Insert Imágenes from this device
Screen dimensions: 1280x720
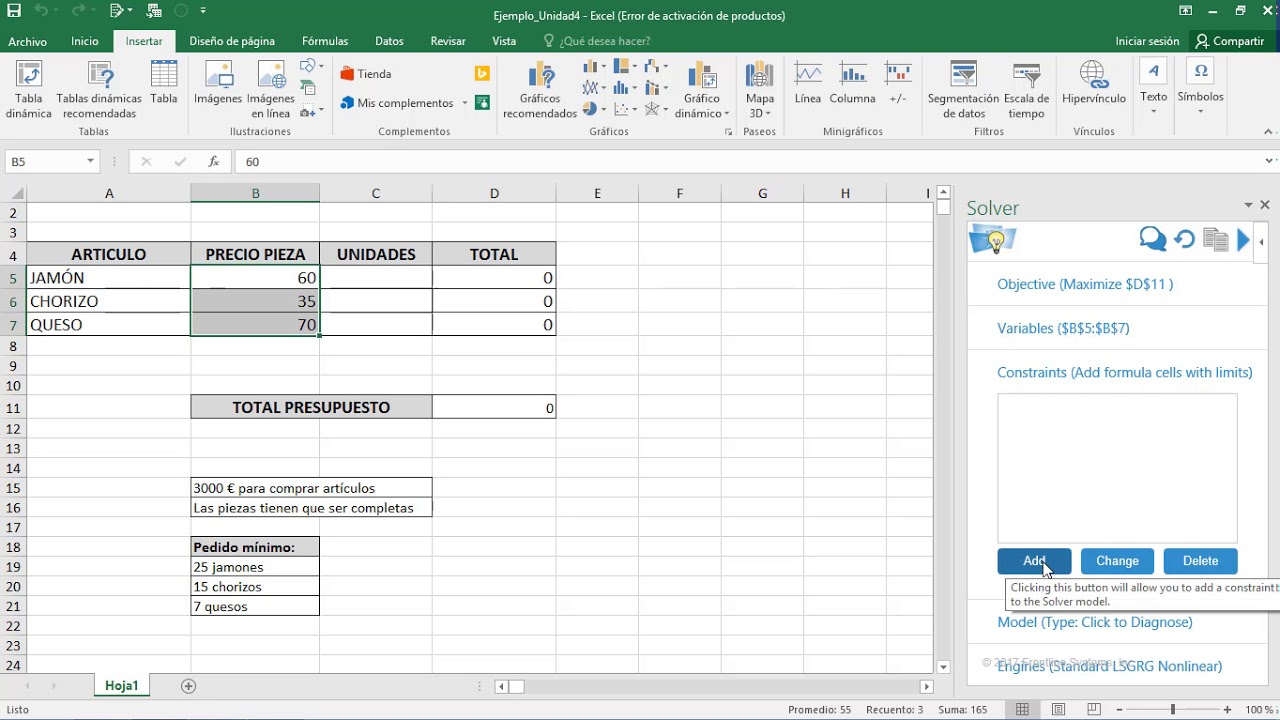218,83
